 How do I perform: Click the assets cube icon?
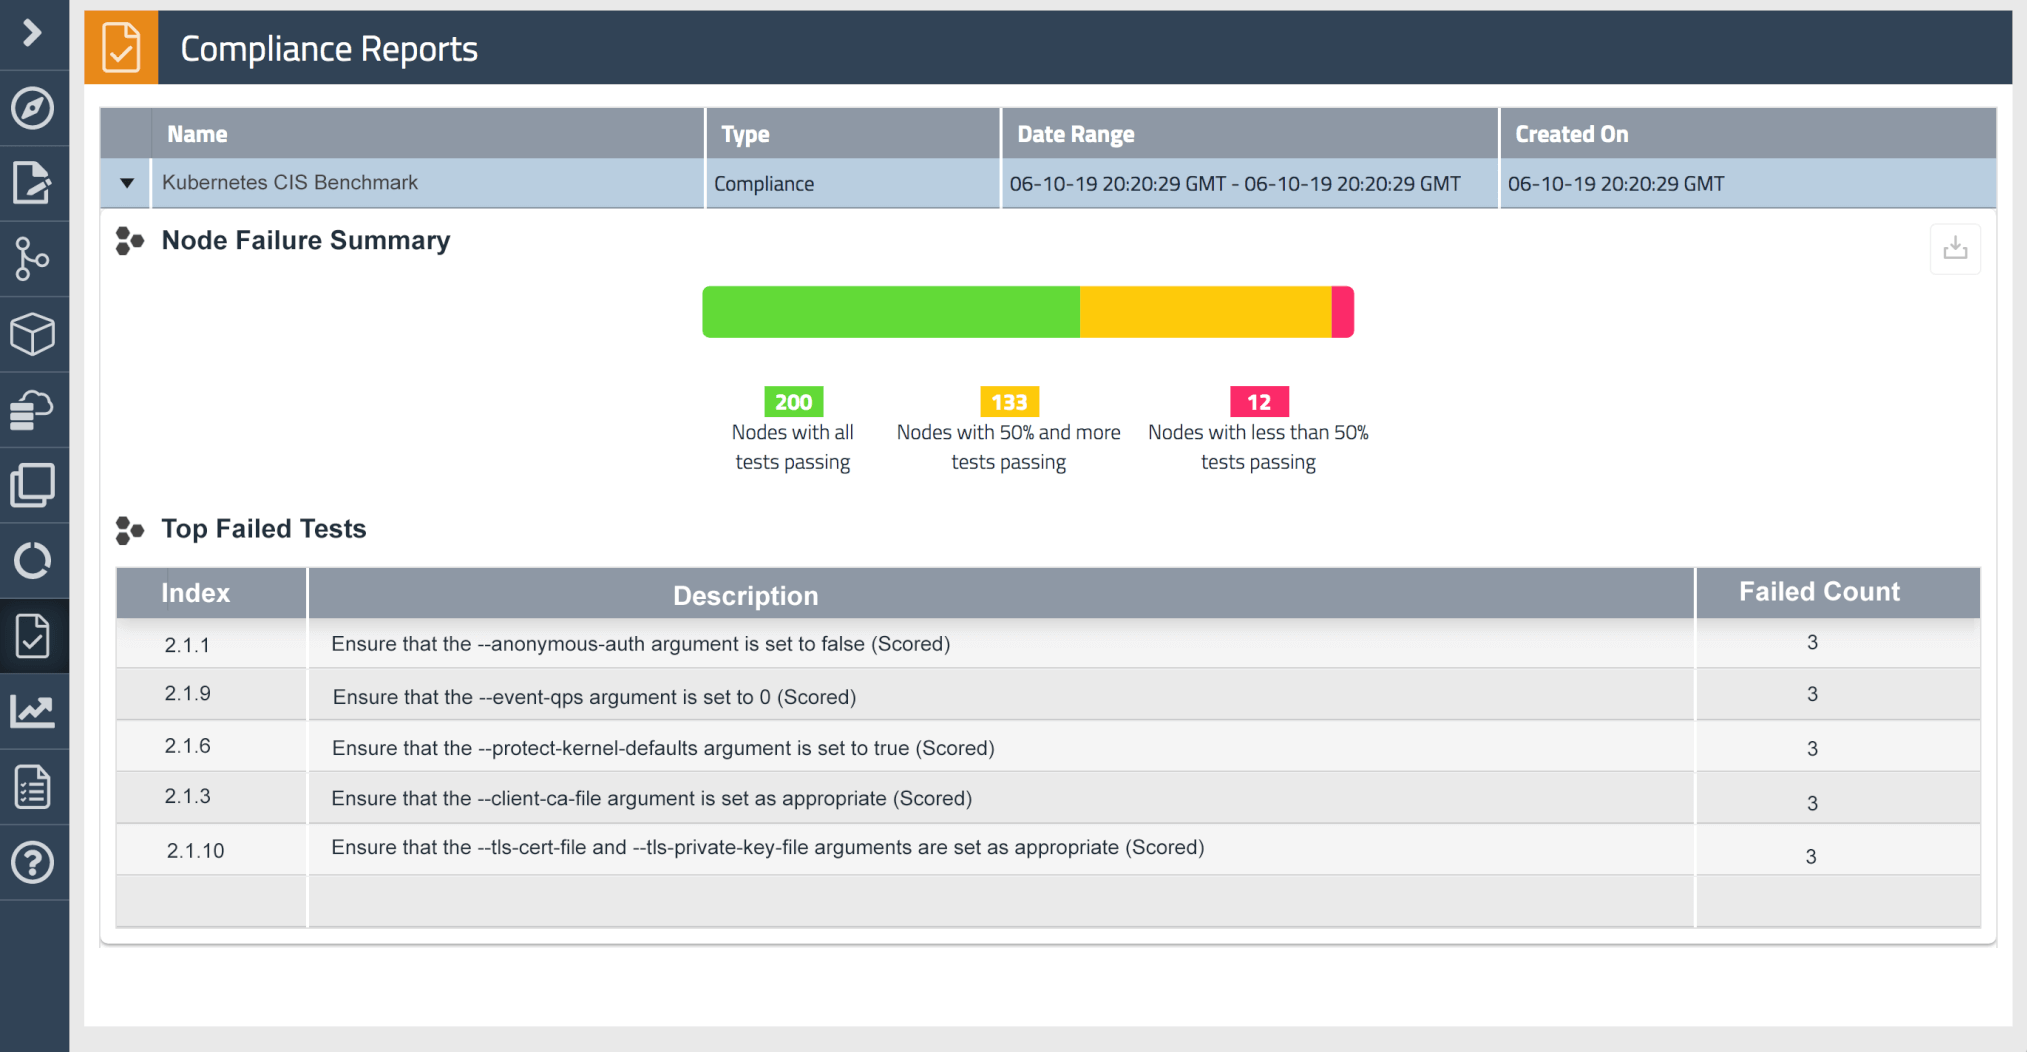click(34, 334)
